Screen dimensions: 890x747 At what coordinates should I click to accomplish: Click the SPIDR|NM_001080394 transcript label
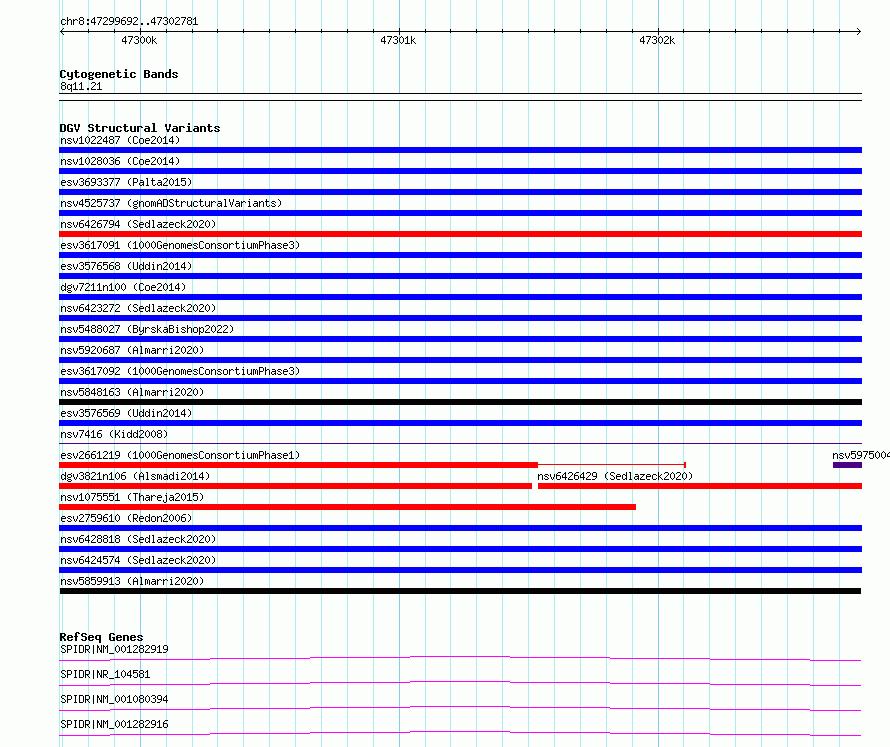click(114, 699)
